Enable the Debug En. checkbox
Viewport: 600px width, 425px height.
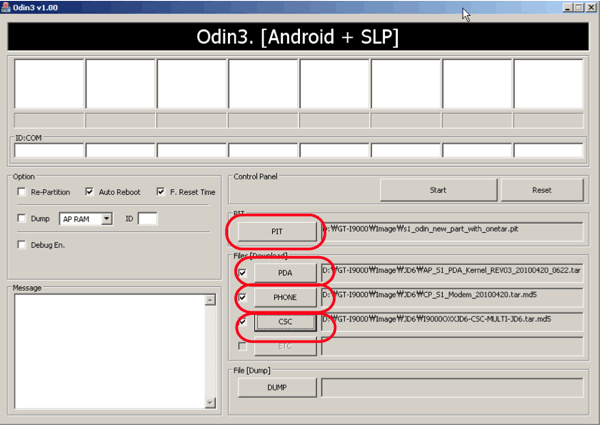(x=22, y=244)
